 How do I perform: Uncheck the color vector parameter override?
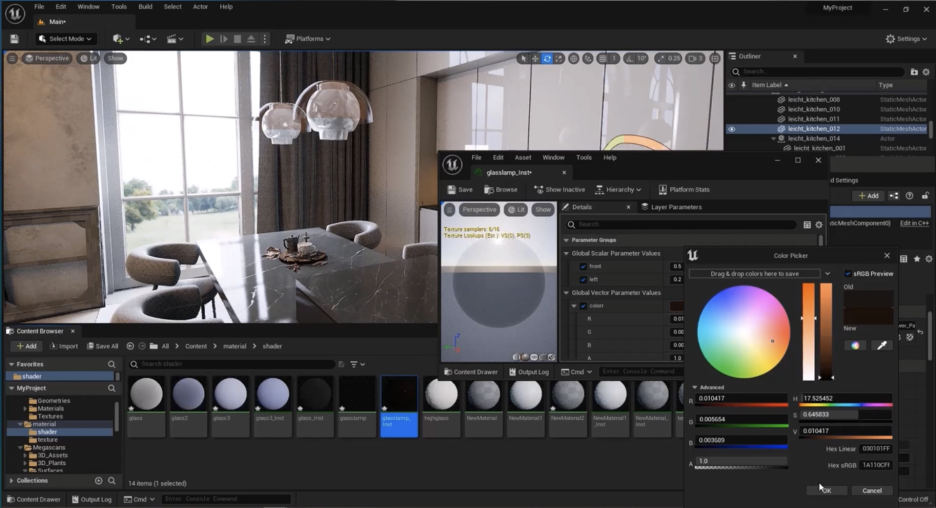(583, 306)
